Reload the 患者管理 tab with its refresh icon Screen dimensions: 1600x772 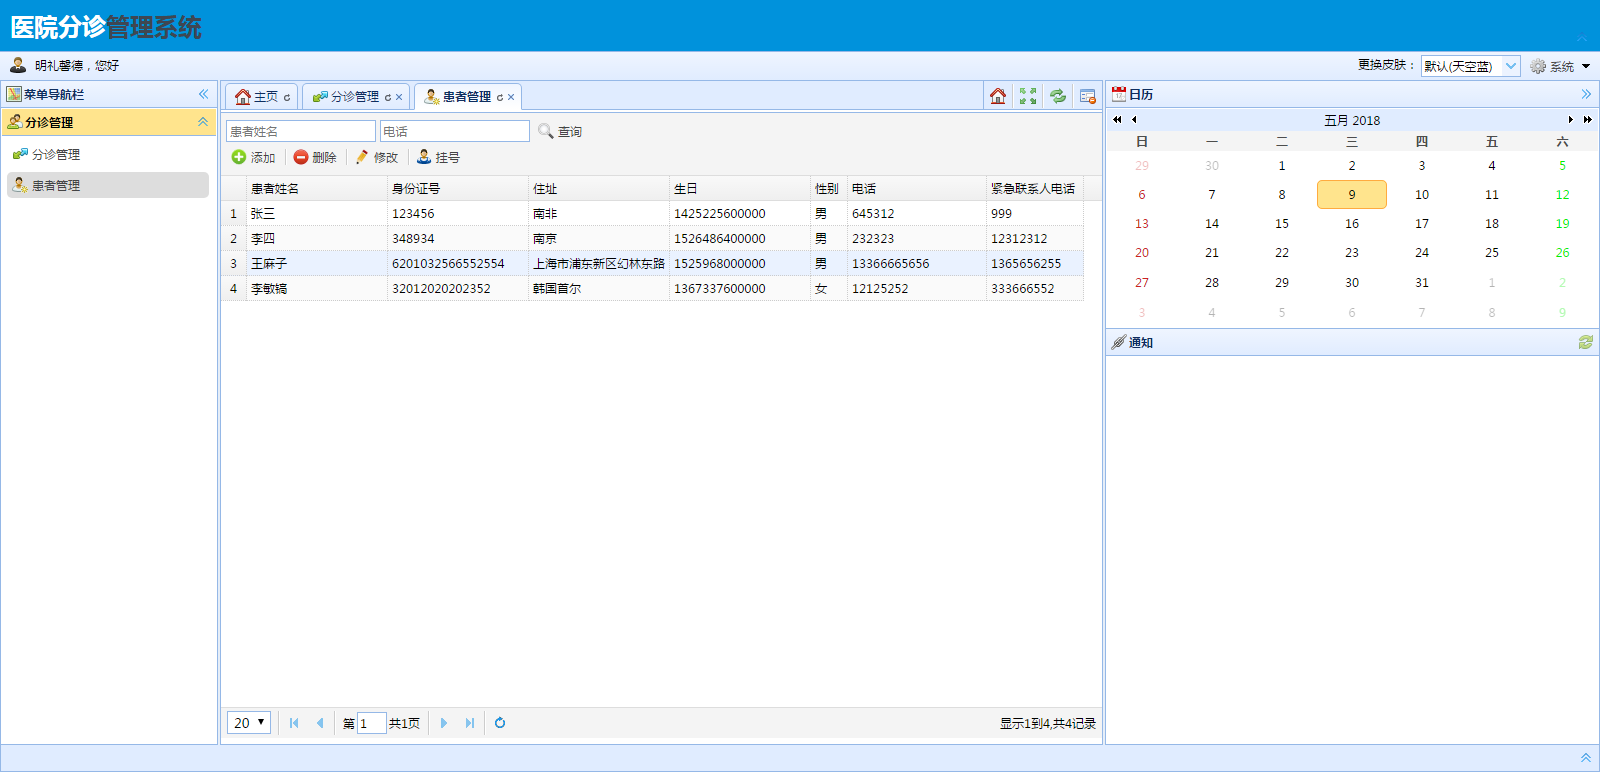coord(500,97)
